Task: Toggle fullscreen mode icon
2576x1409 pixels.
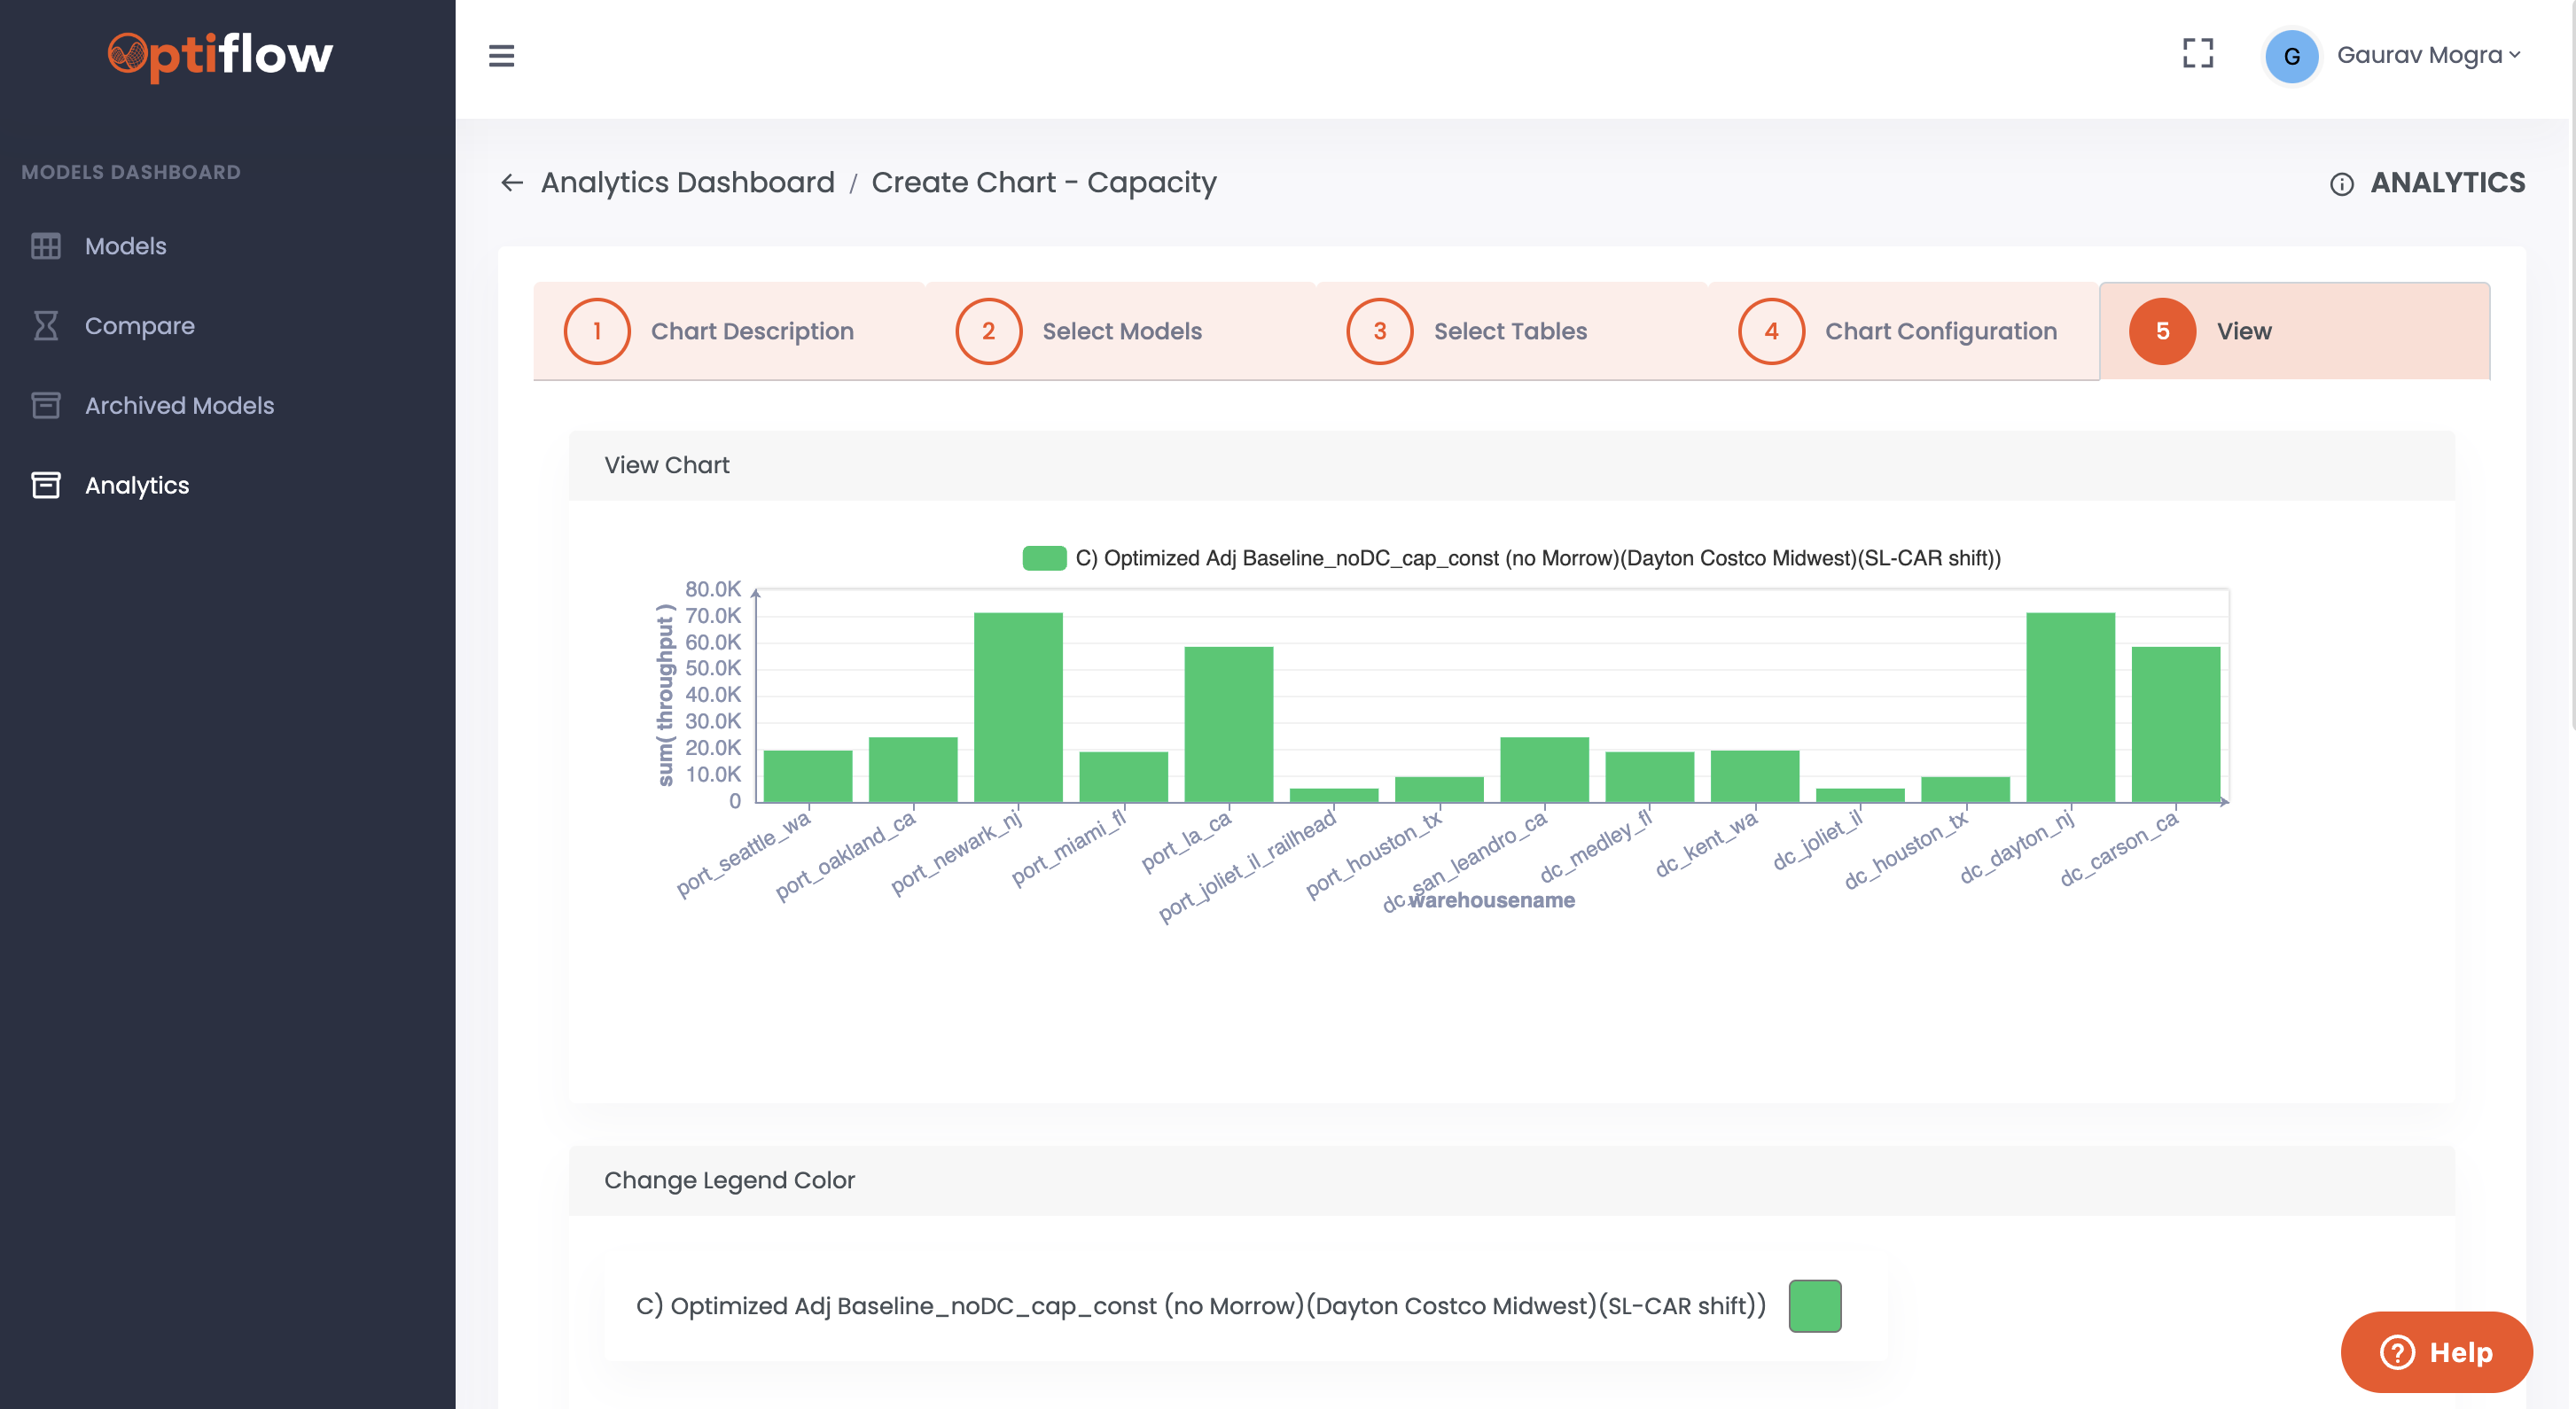Action: [x=2197, y=54]
